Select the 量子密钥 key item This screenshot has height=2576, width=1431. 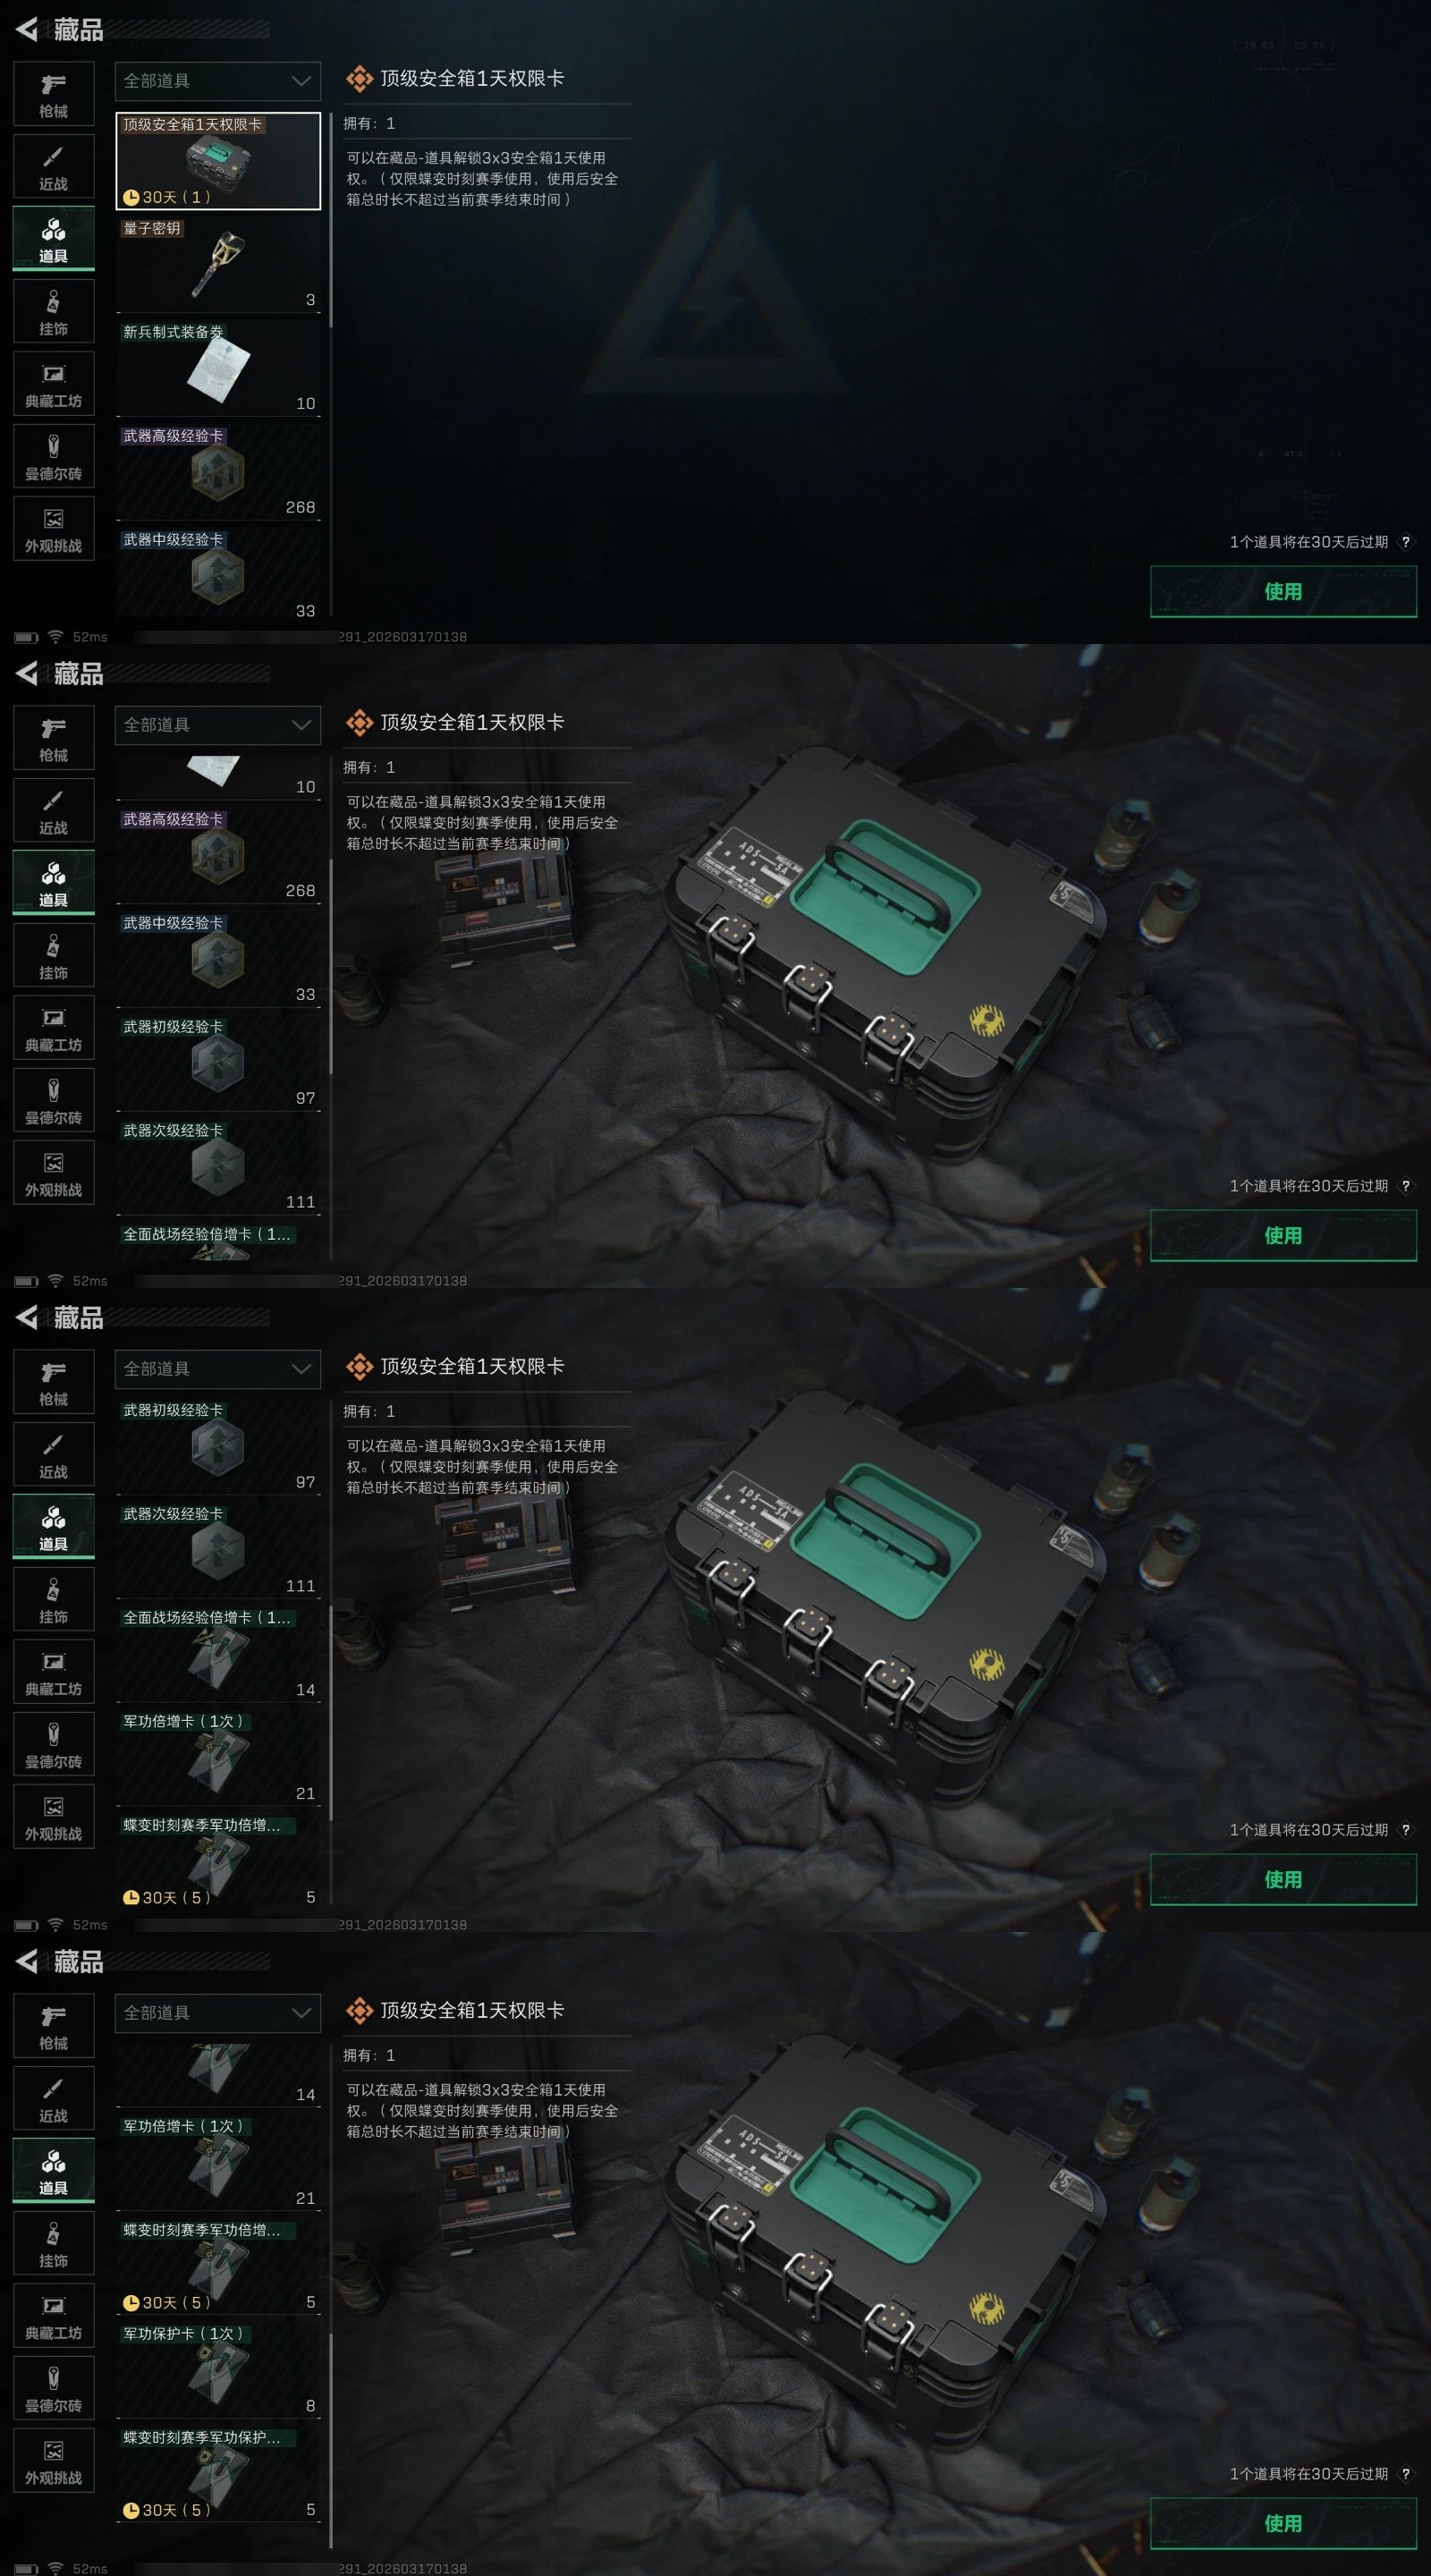218,264
